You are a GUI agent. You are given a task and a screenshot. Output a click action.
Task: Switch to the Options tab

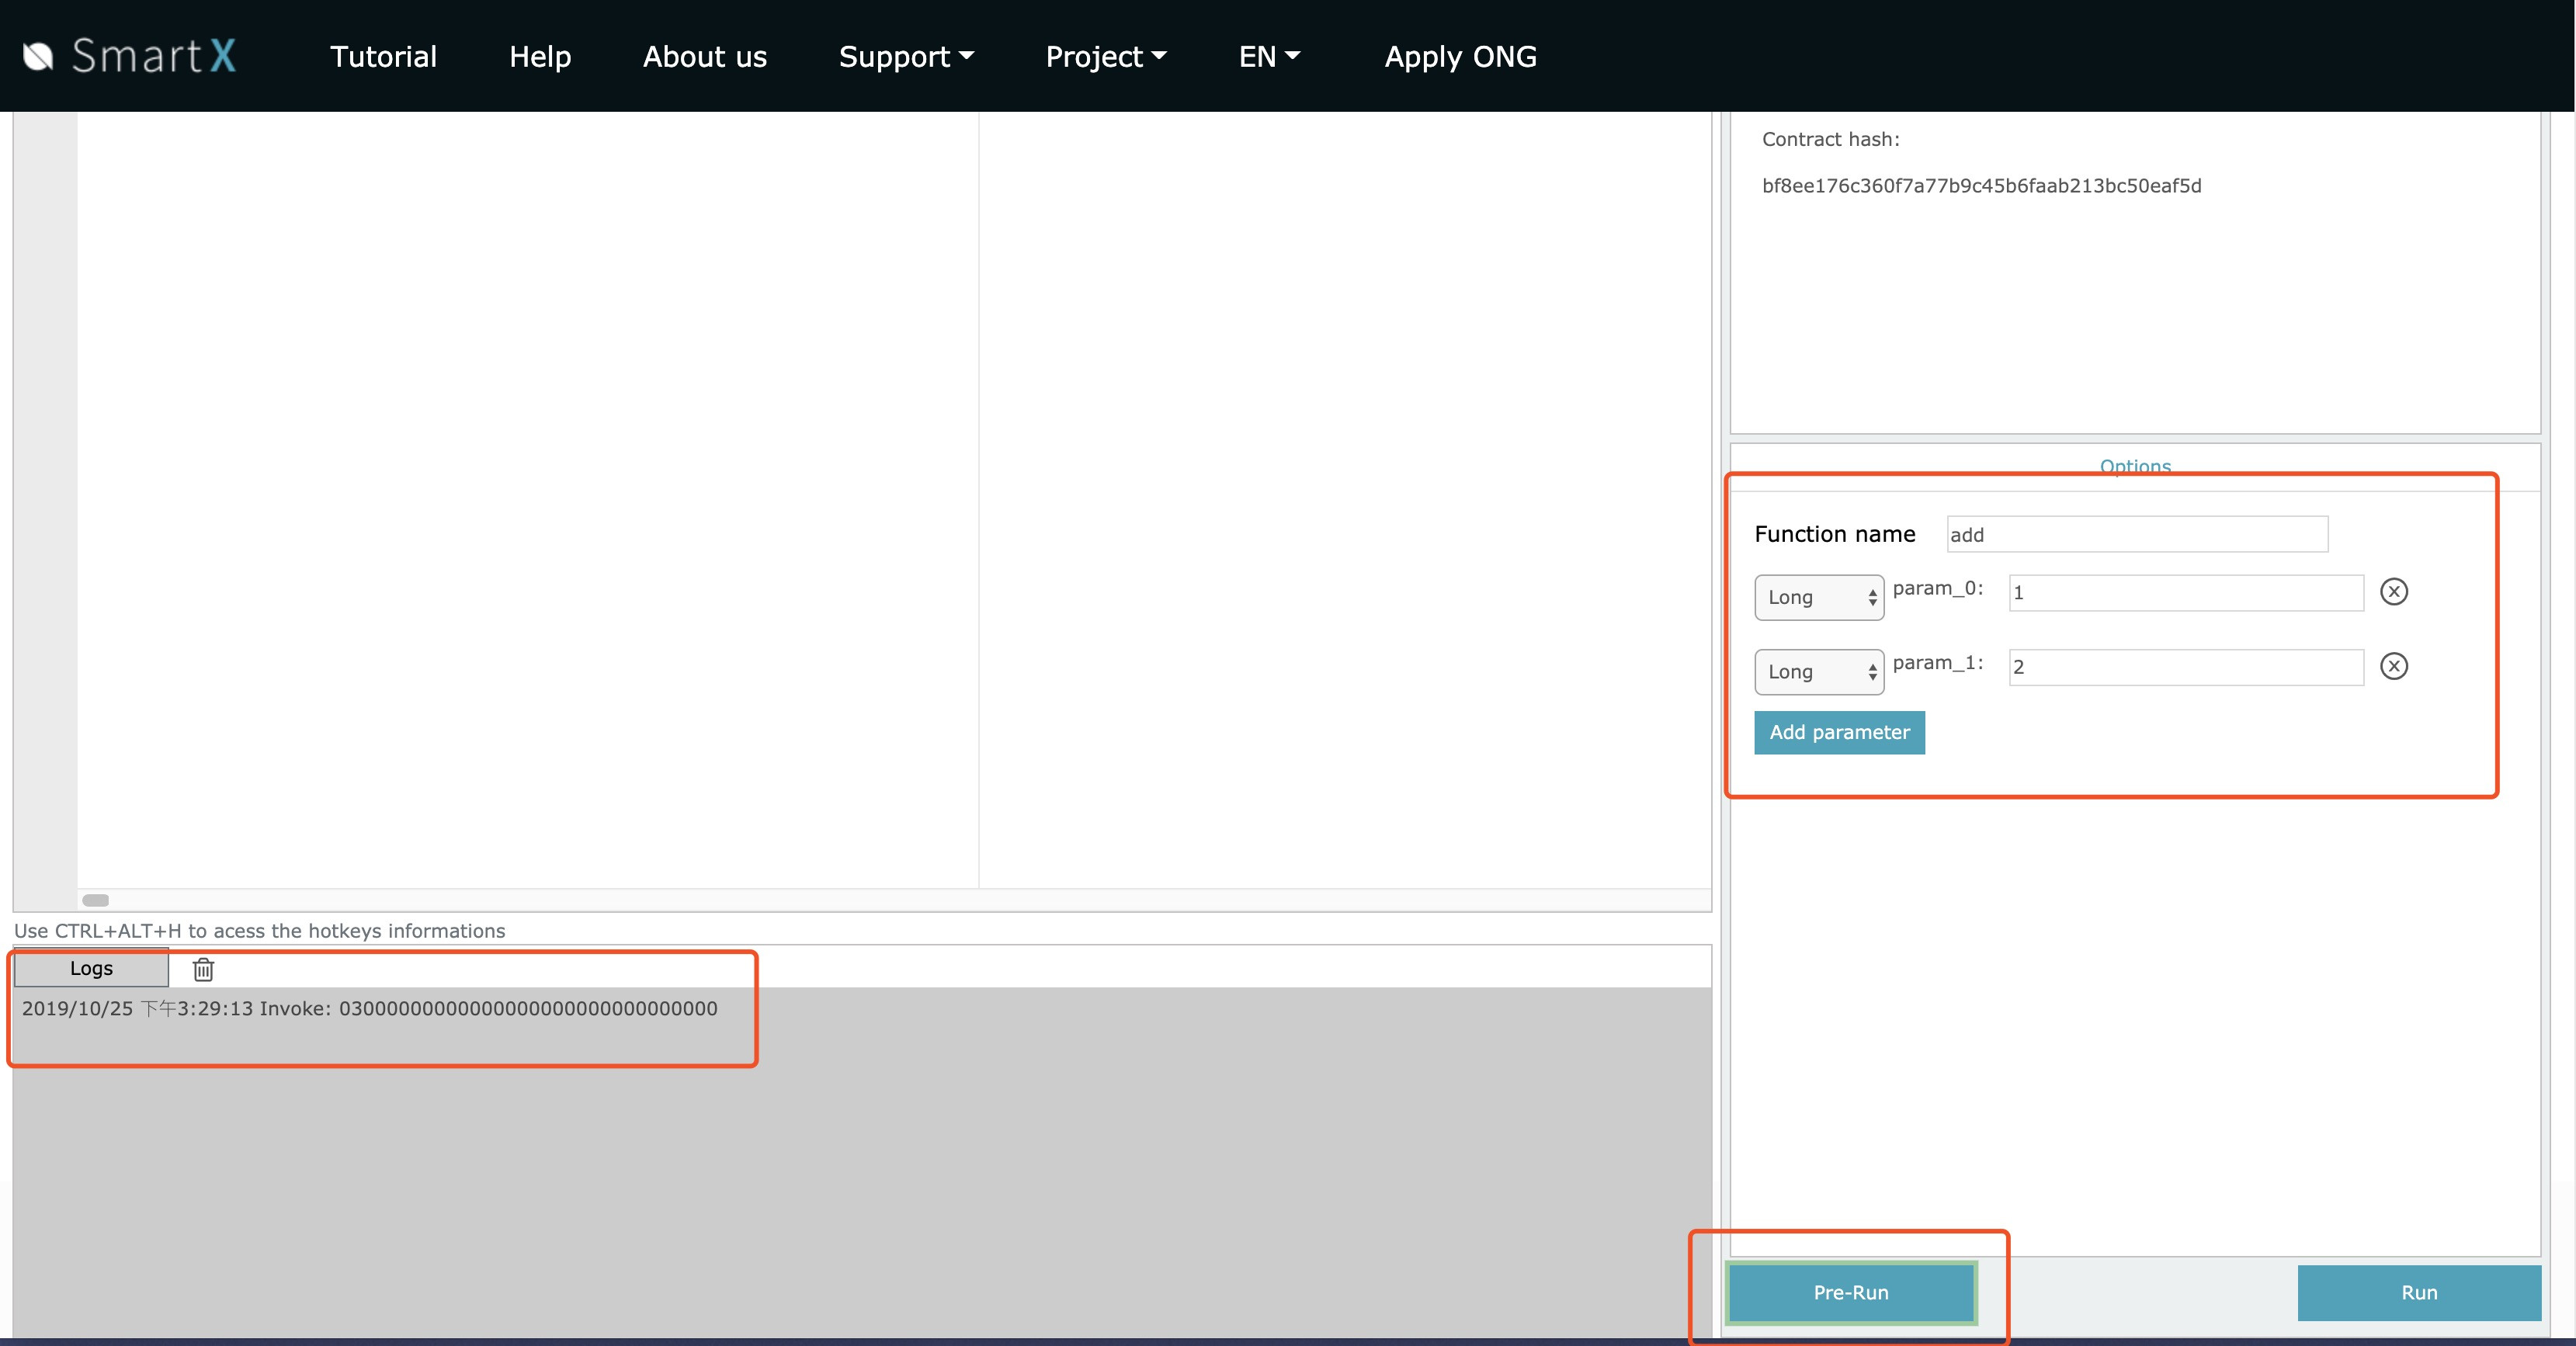tap(2134, 466)
